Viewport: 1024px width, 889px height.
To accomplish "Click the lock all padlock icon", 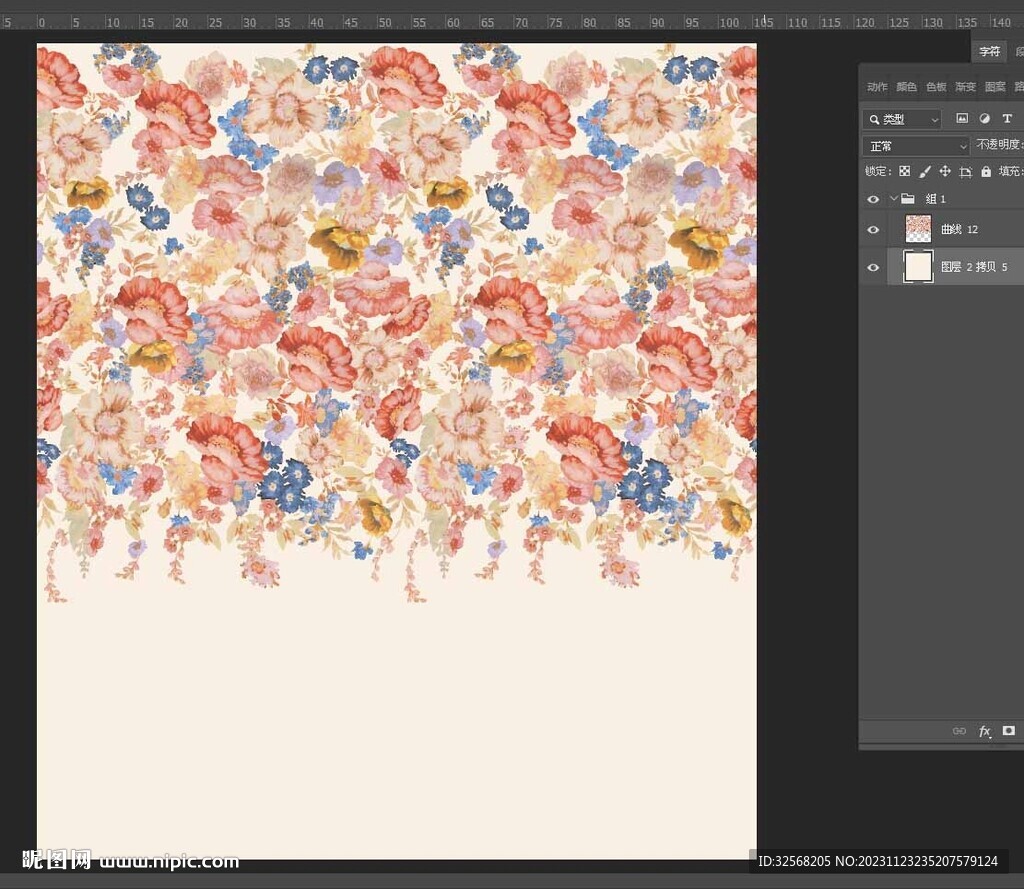I will coord(986,172).
